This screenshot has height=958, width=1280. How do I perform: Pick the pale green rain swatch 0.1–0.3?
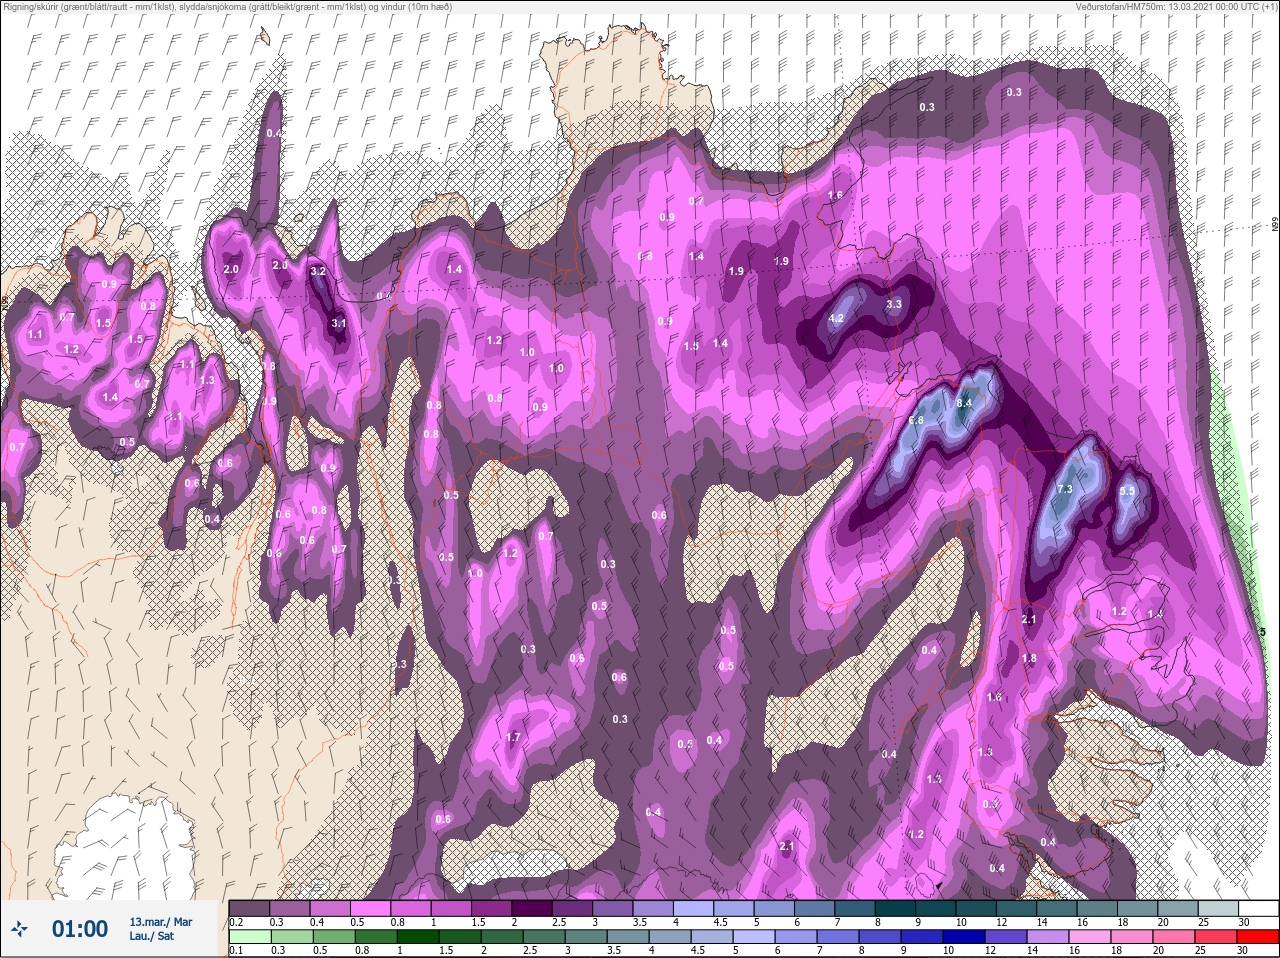click(250, 938)
